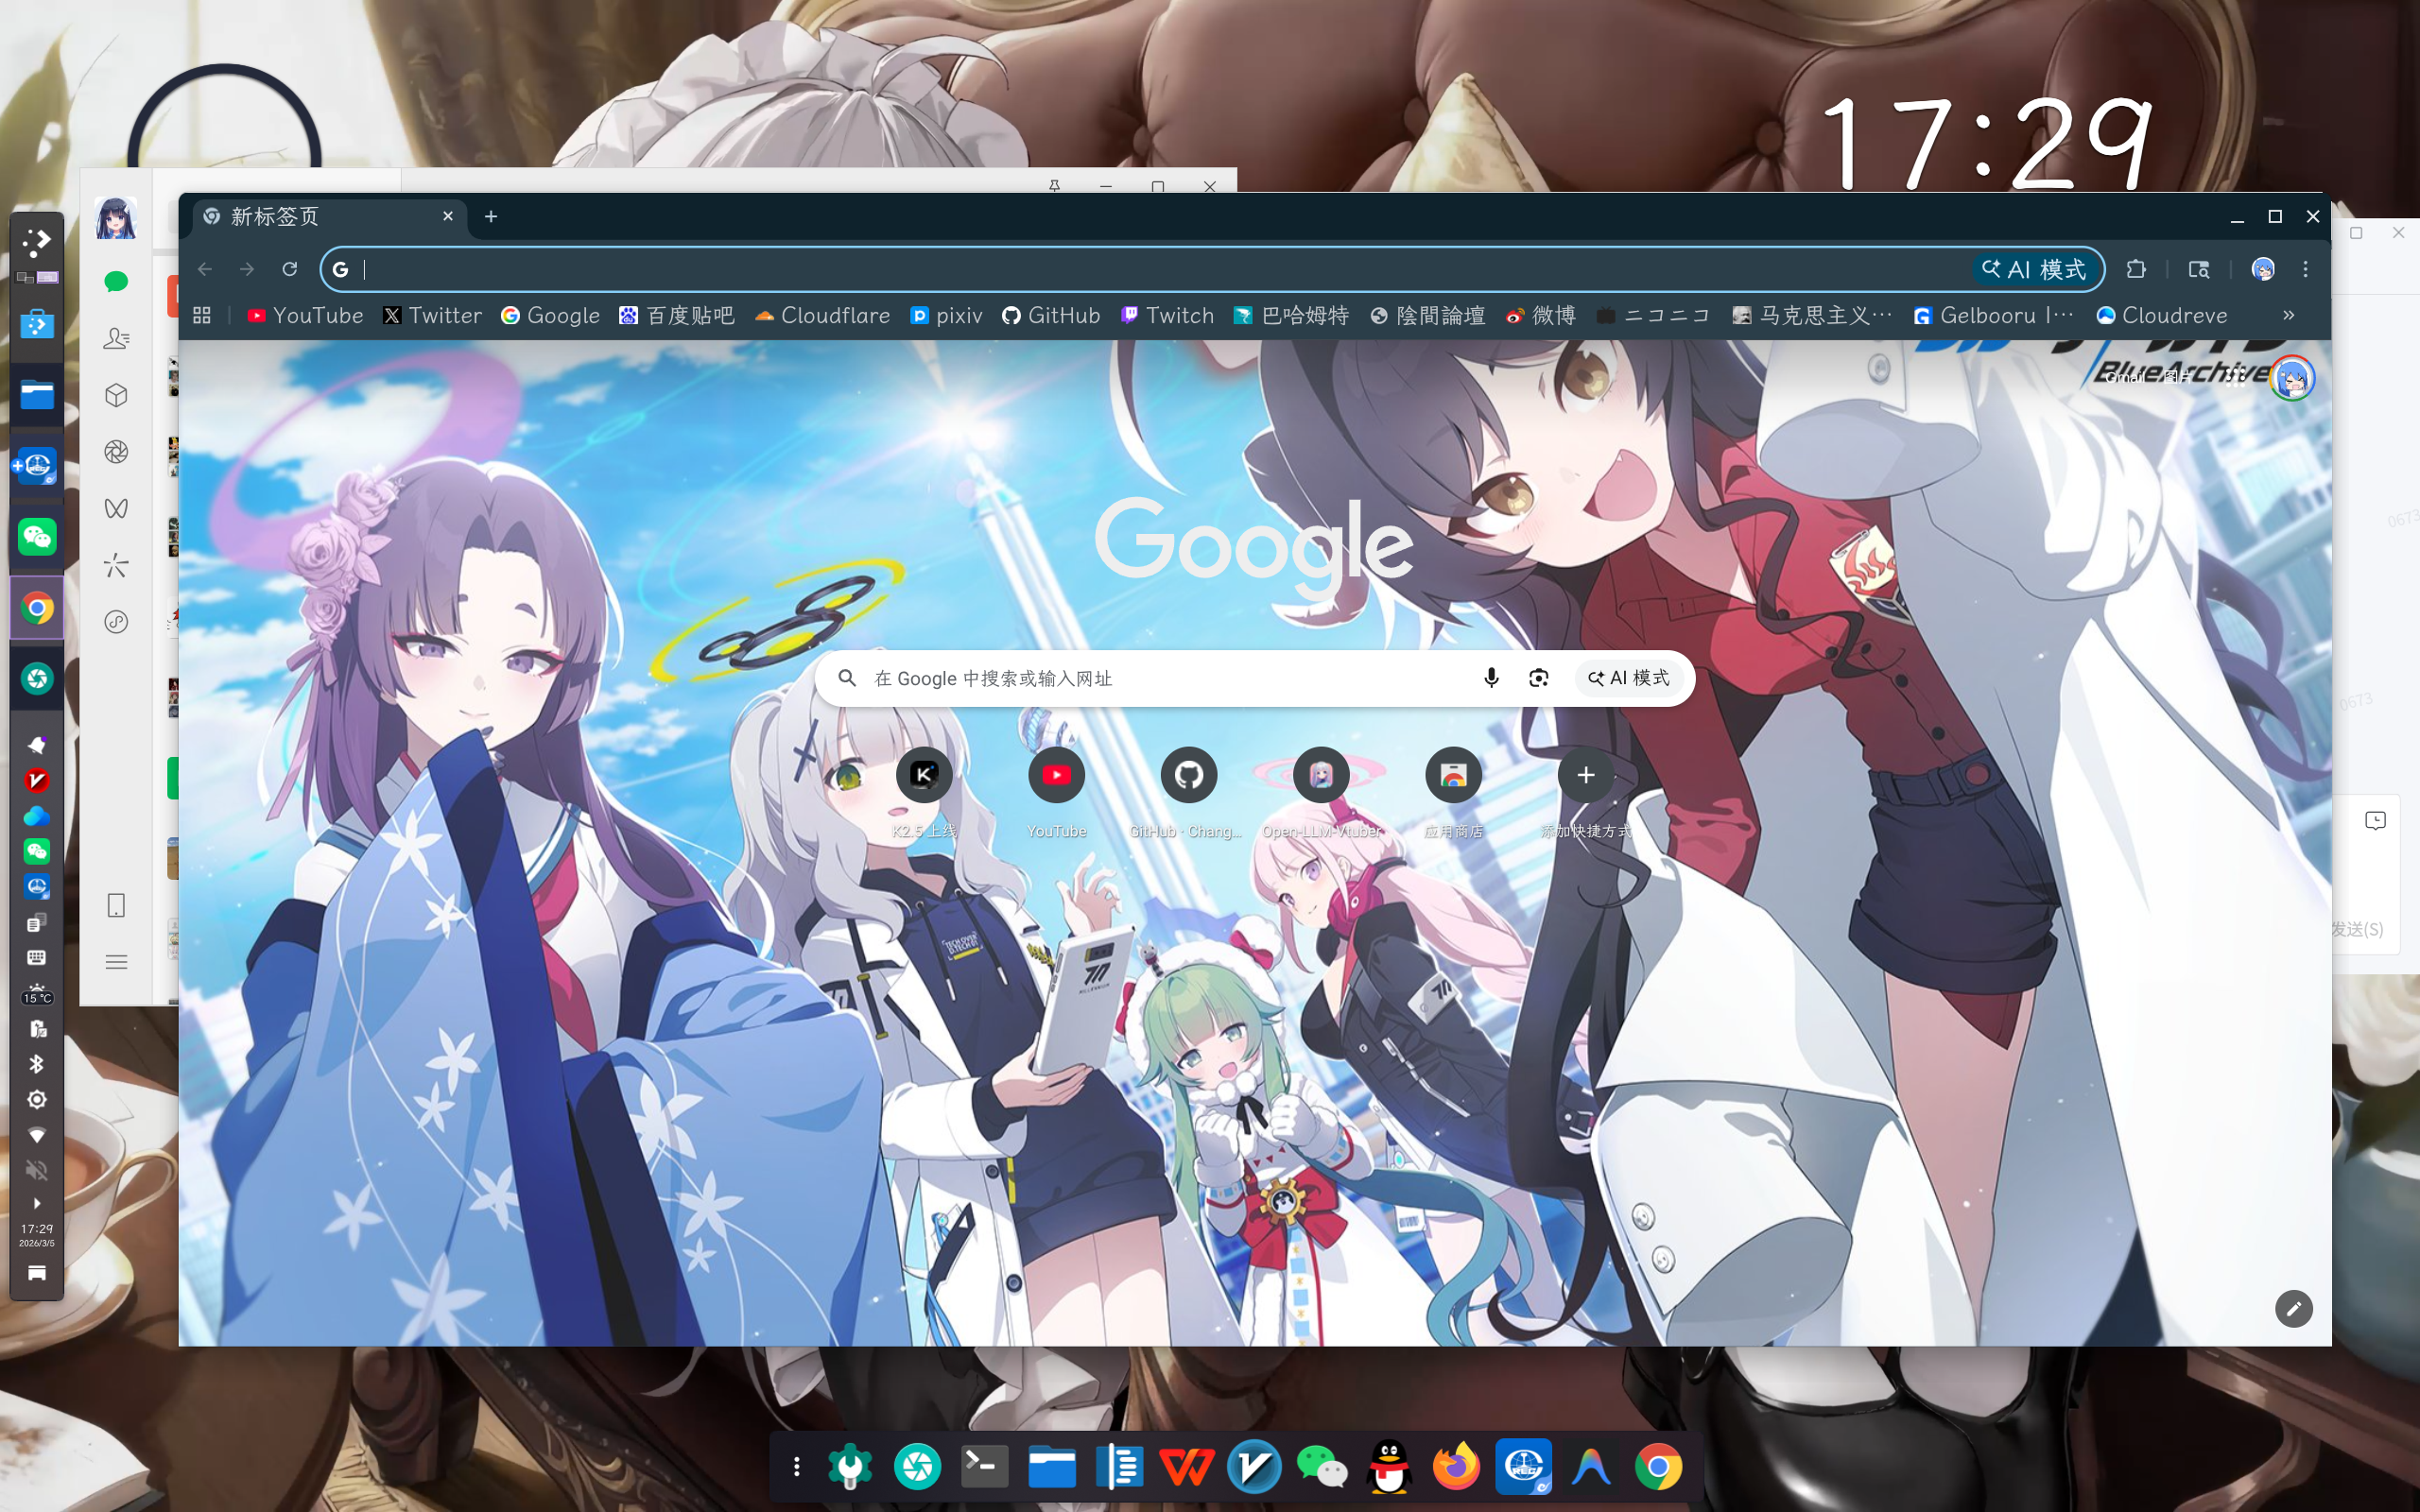Toggle the muted volume tray icon
The image size is (2420, 1512).
point(37,1170)
